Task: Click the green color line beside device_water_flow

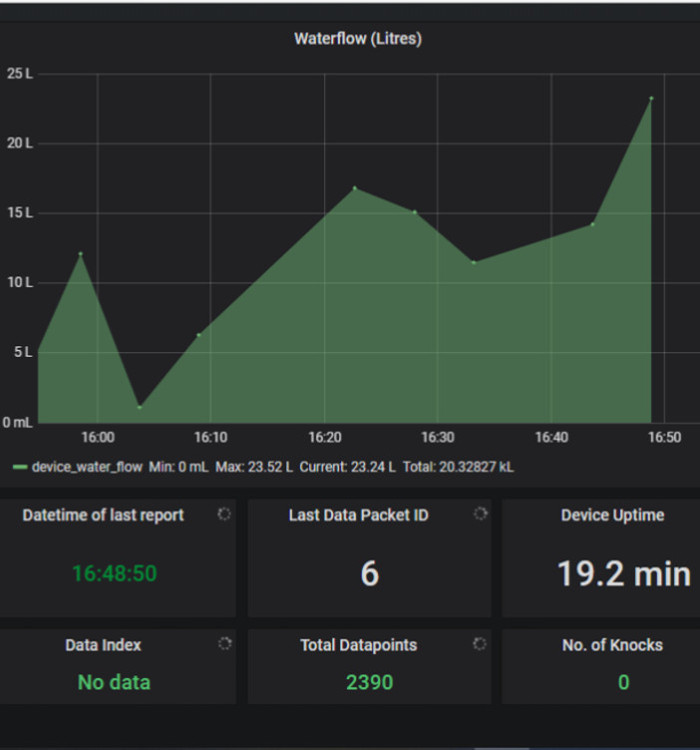Action: click(x=20, y=467)
